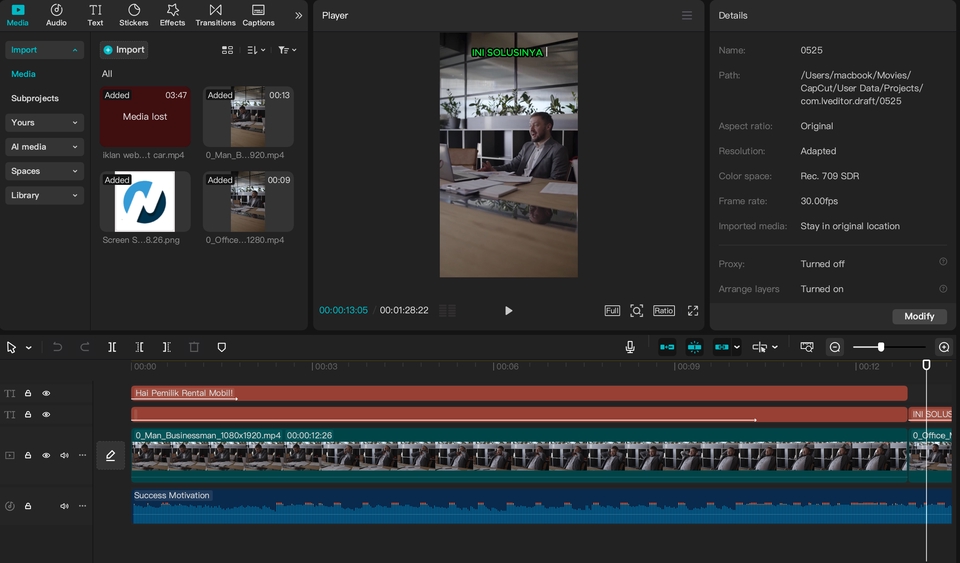Select Subprojects in the sidebar
Image resolution: width=960 pixels, height=563 pixels.
[35, 98]
